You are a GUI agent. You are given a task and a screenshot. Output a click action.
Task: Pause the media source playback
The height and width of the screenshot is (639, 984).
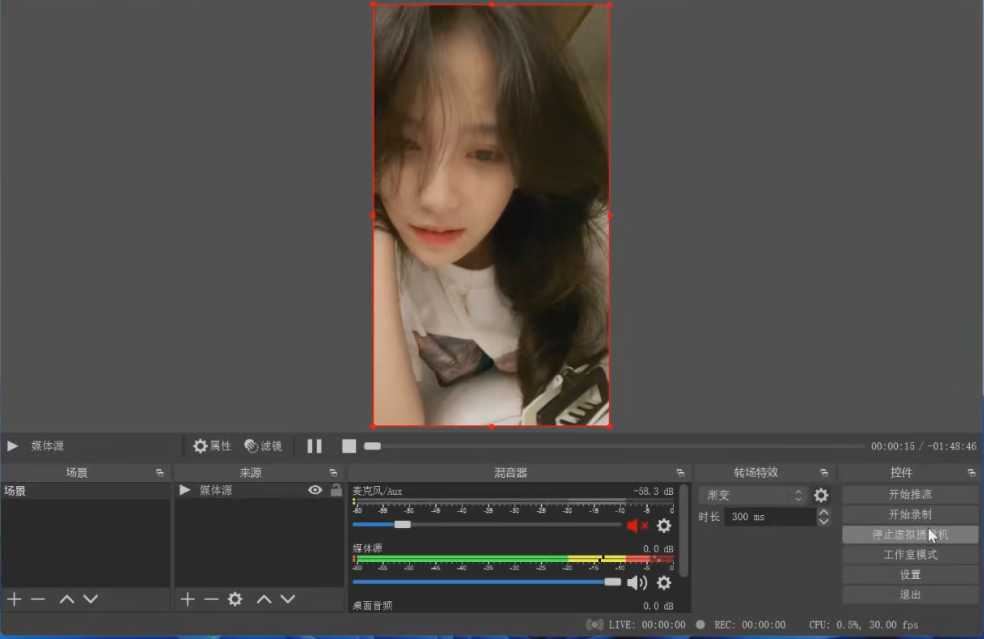click(x=314, y=446)
